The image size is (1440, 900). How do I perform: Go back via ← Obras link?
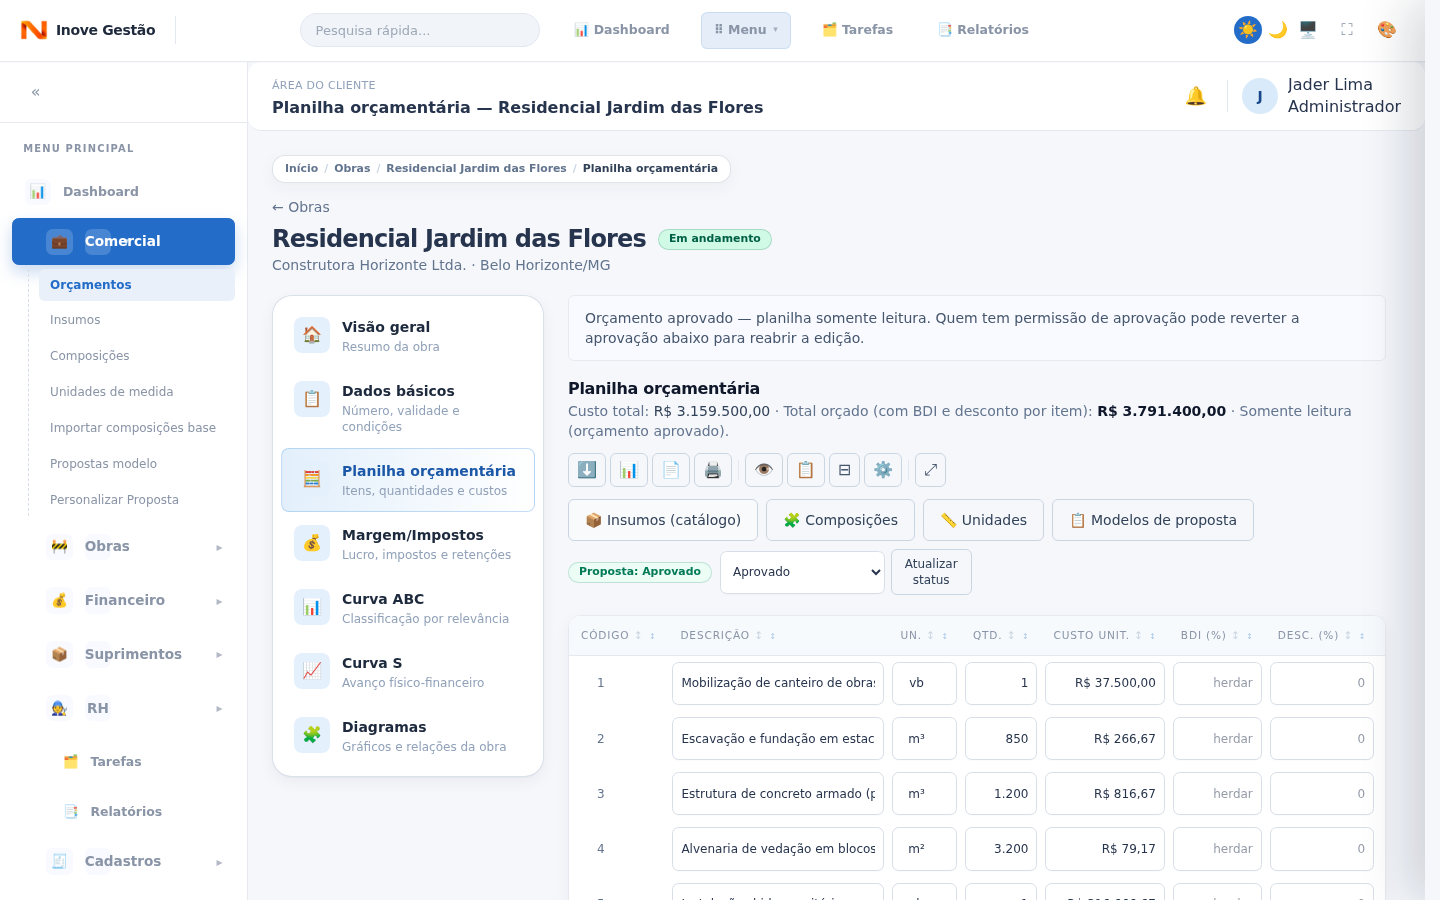click(x=301, y=207)
